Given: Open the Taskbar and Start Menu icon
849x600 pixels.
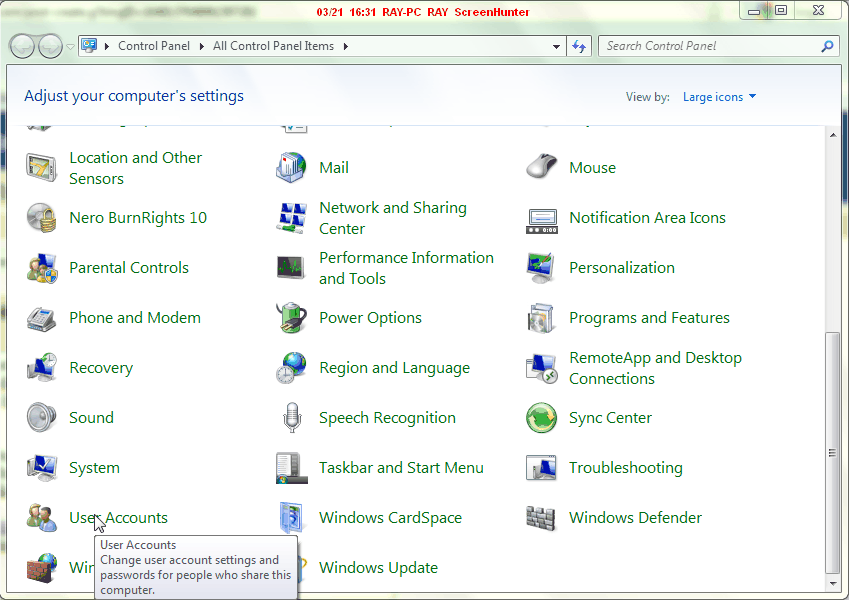Looking at the screenshot, I should tap(291, 468).
